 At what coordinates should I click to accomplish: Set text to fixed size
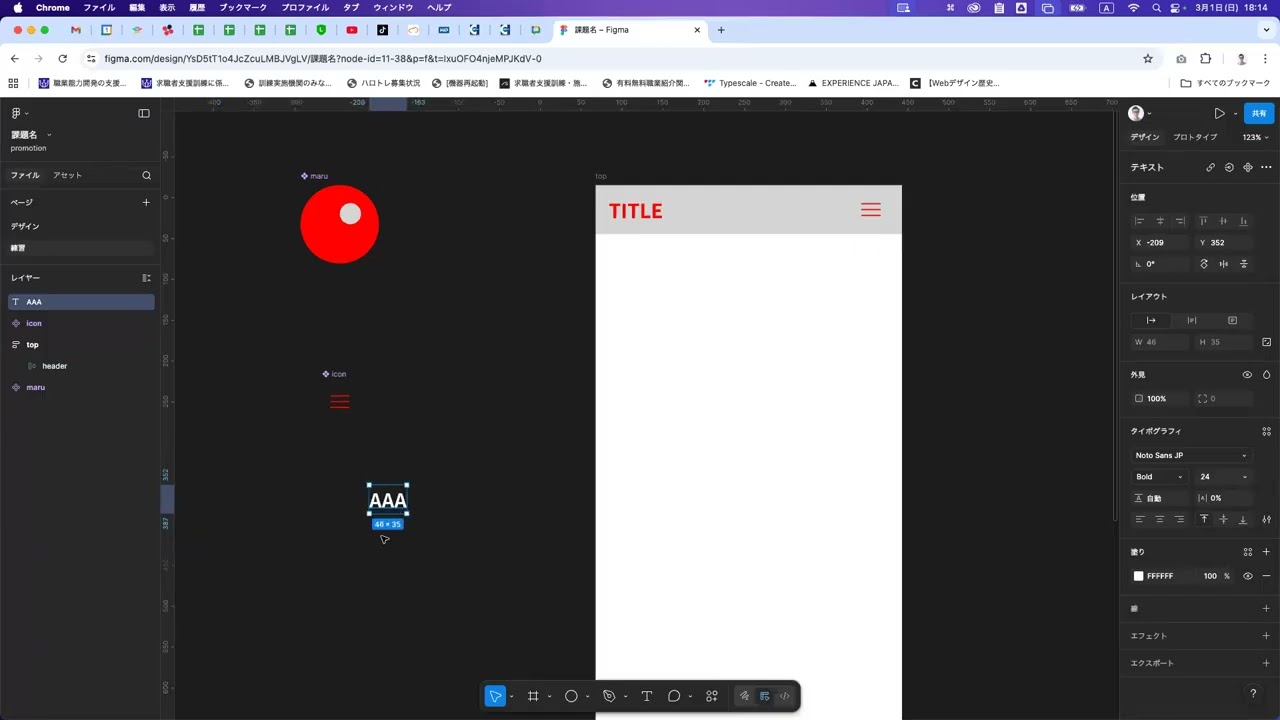1232,320
